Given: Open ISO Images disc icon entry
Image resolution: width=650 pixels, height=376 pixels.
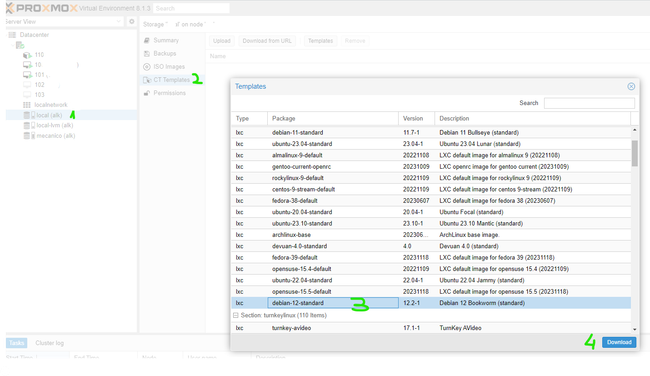Looking at the screenshot, I should 147,67.
